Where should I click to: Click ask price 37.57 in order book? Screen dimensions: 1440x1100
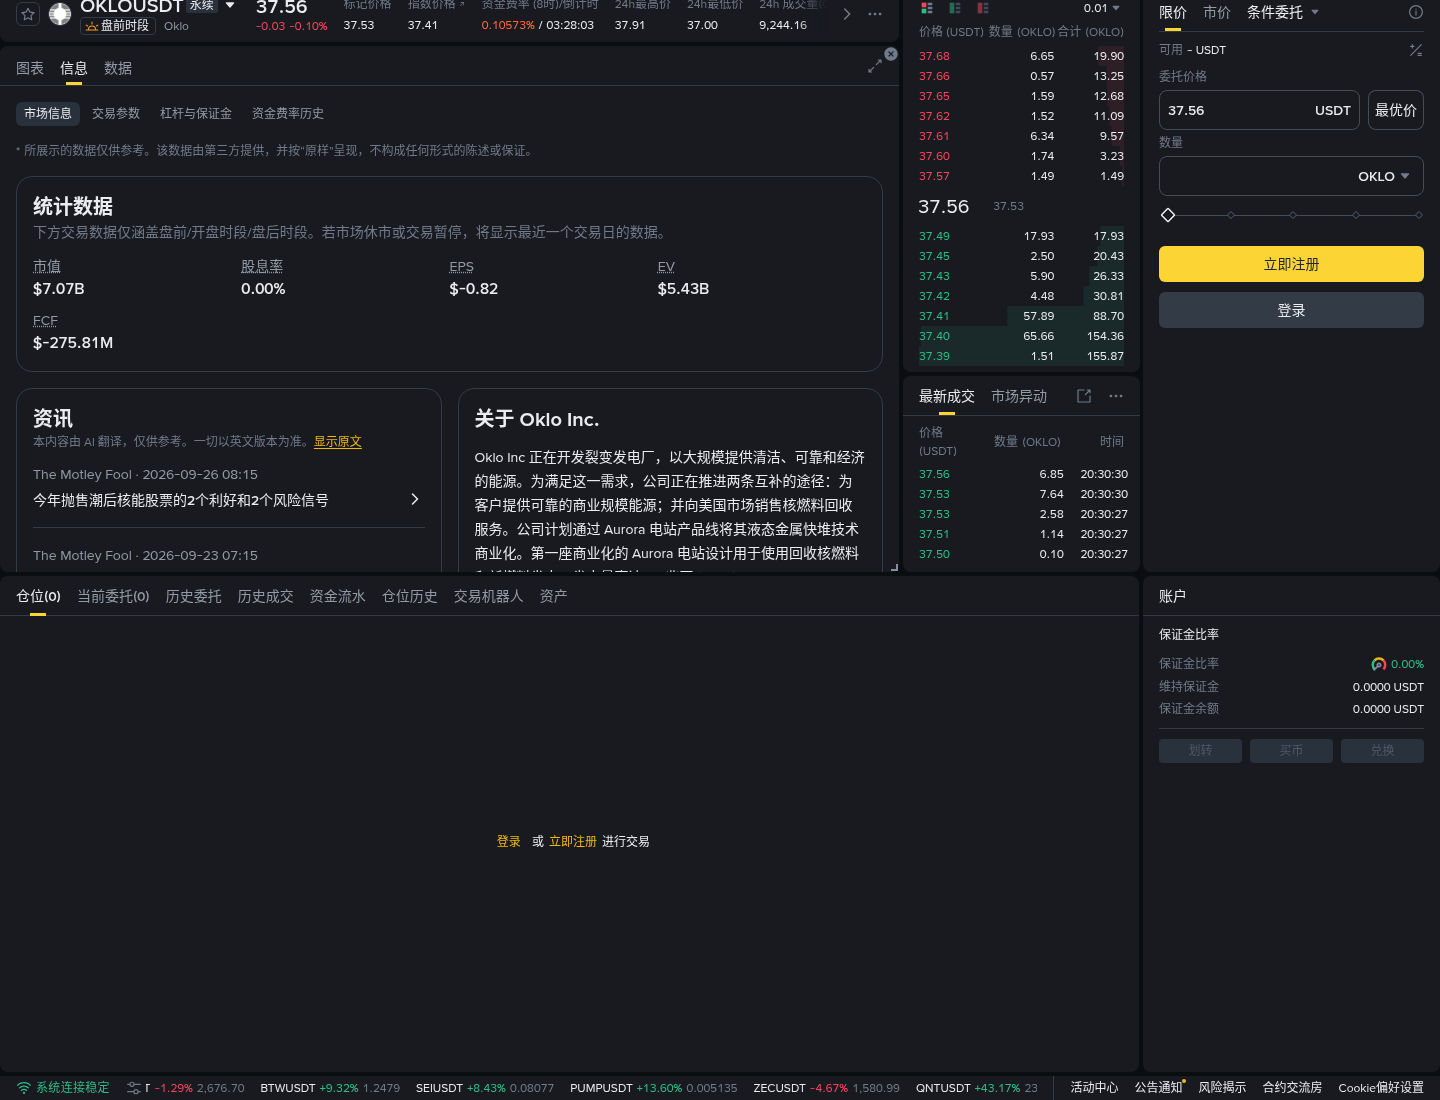pyautogui.click(x=934, y=176)
